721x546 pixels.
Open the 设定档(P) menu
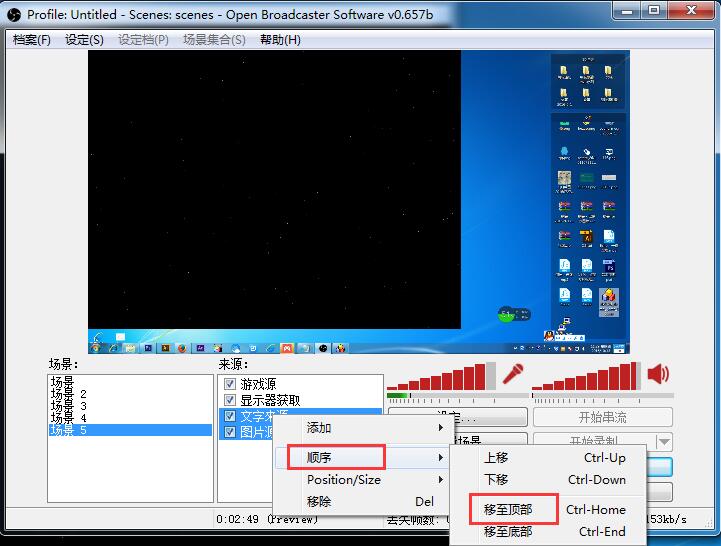pyautogui.click(x=143, y=40)
